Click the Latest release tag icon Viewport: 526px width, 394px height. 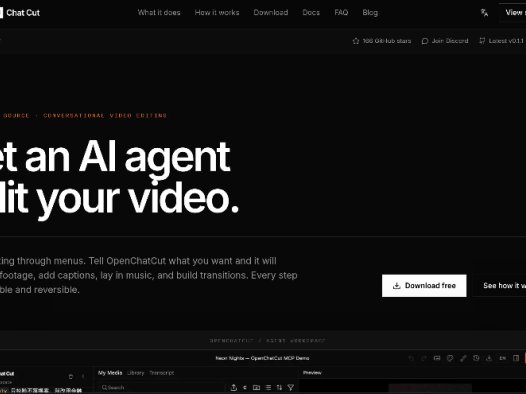click(482, 41)
